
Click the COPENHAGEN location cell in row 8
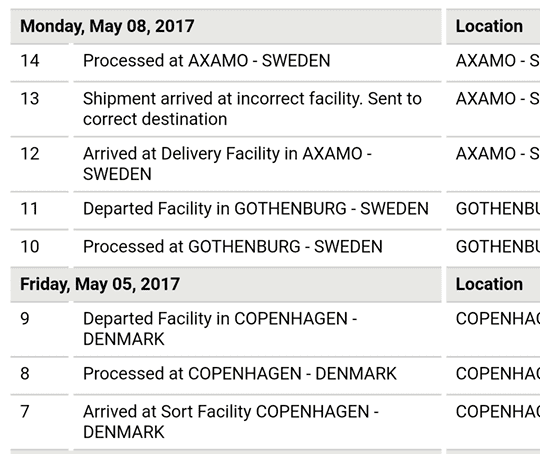[498, 373]
